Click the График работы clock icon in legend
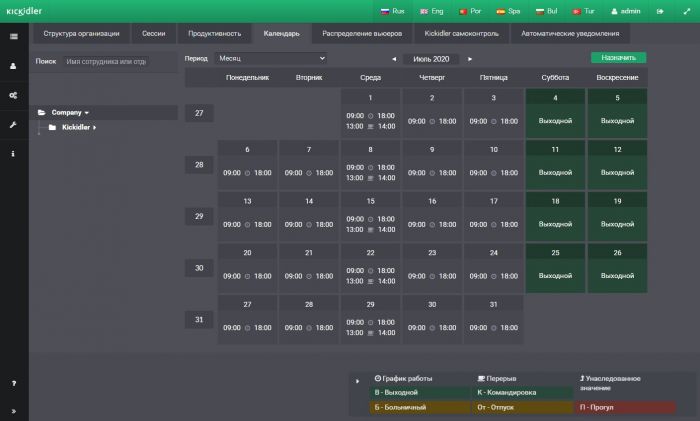This screenshot has height=421, width=700. point(378,379)
